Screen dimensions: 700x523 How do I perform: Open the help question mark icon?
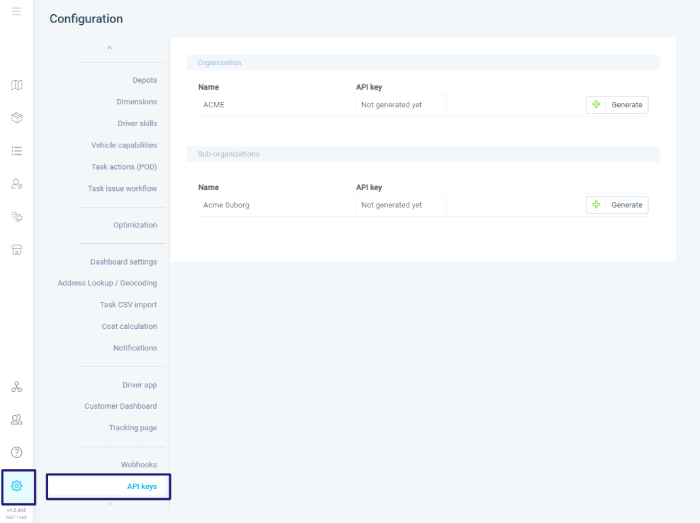[17, 452]
